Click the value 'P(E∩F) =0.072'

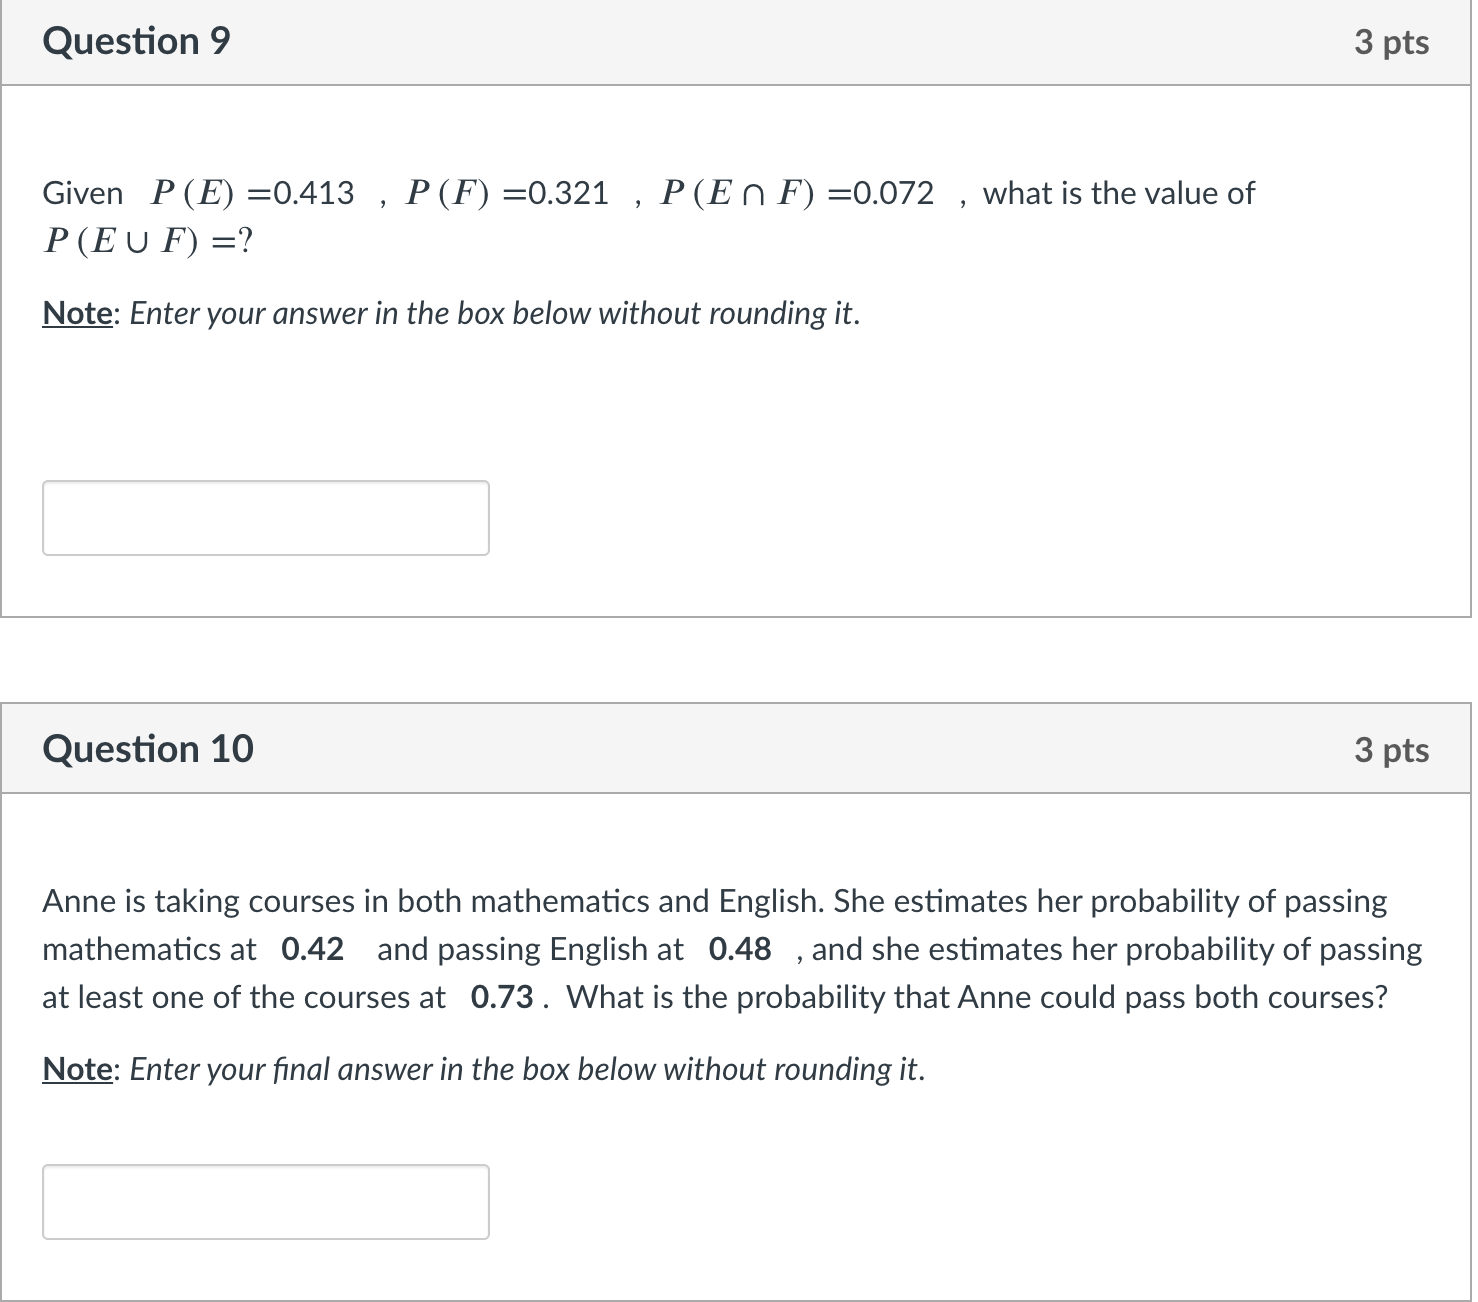(x=798, y=192)
